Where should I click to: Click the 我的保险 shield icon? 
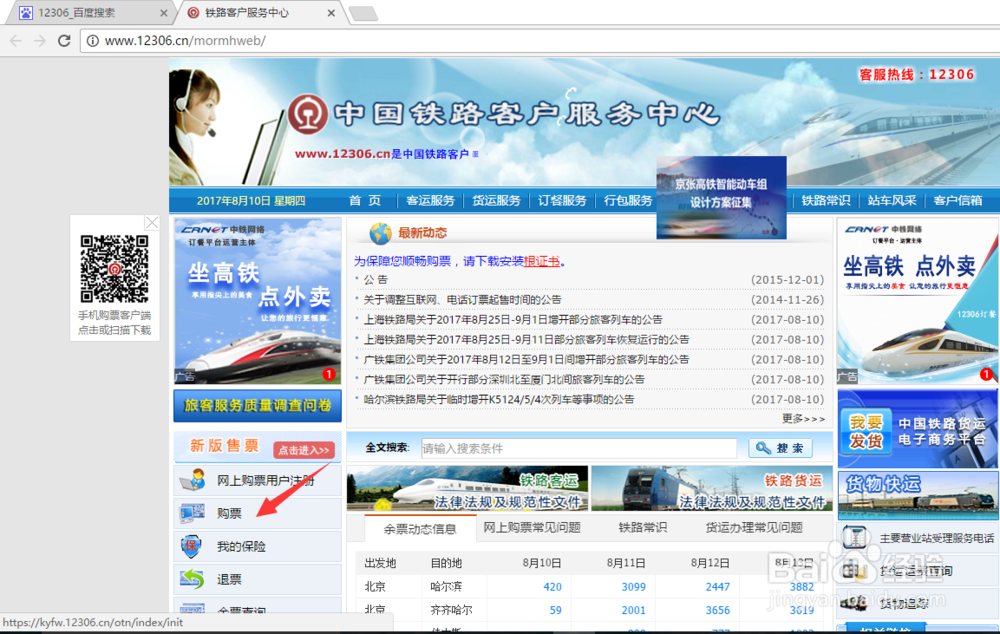[x=191, y=546]
